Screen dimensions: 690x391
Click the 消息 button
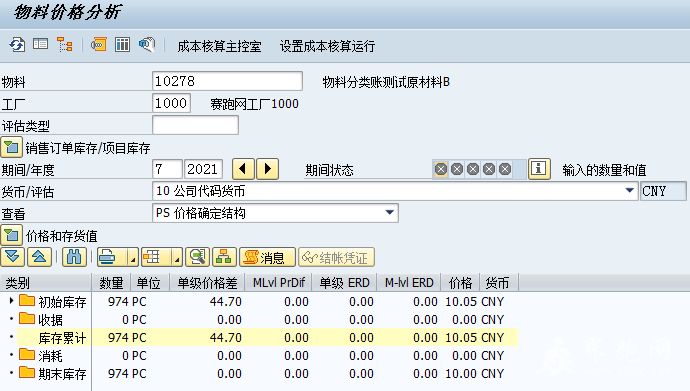coord(267,257)
